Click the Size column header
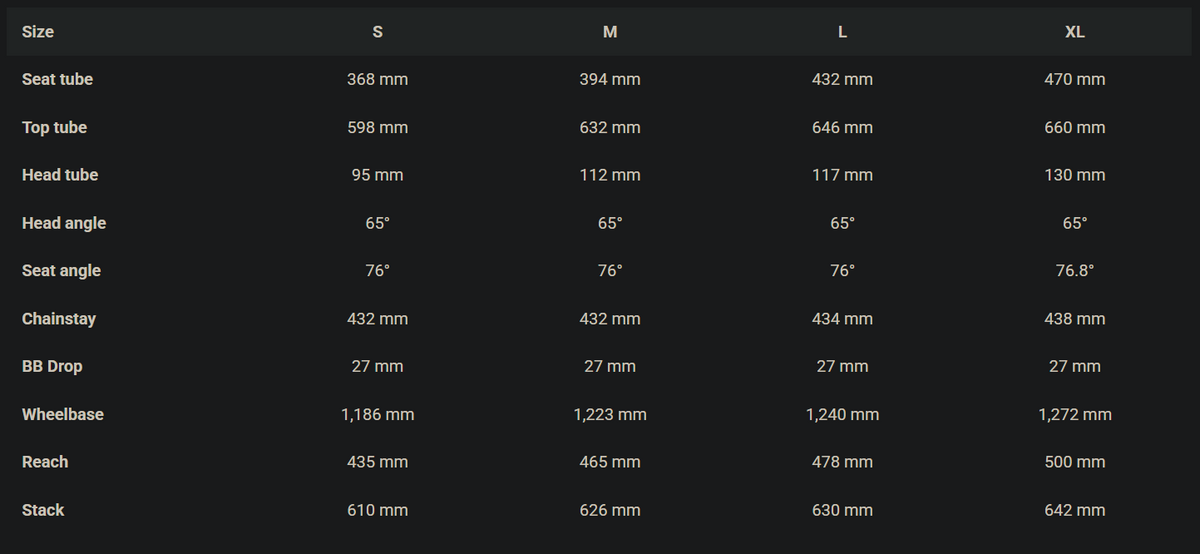Screen dimensions: 1200x554 (38, 32)
